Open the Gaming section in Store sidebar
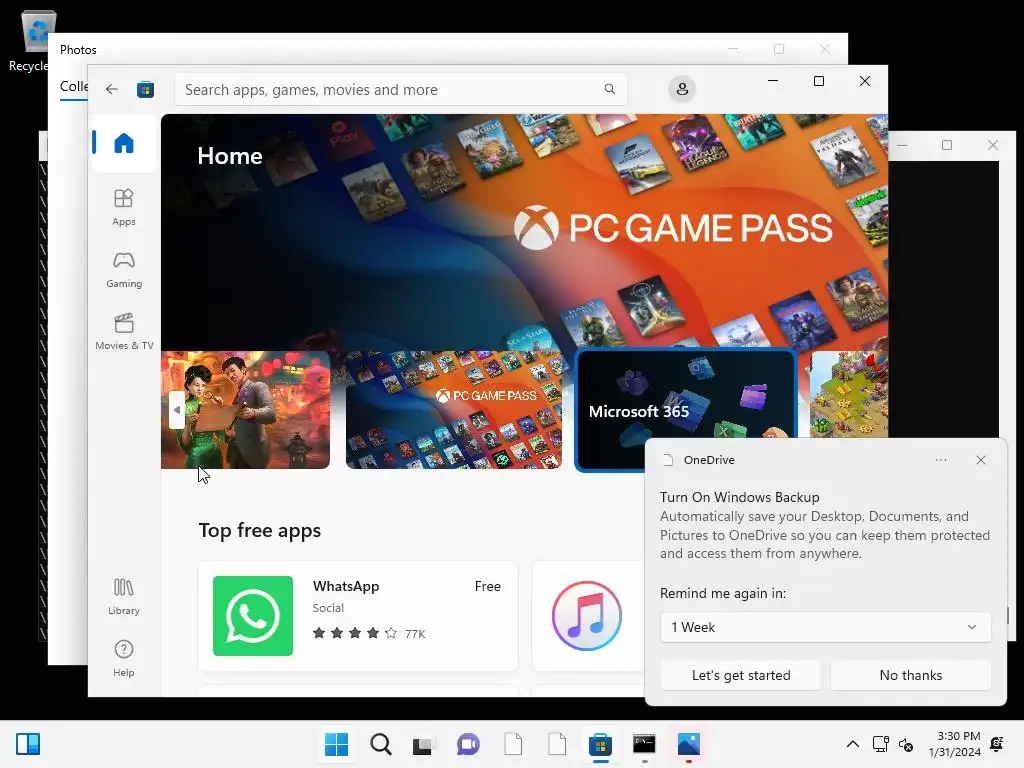The width and height of the screenshot is (1024, 768). click(x=123, y=270)
